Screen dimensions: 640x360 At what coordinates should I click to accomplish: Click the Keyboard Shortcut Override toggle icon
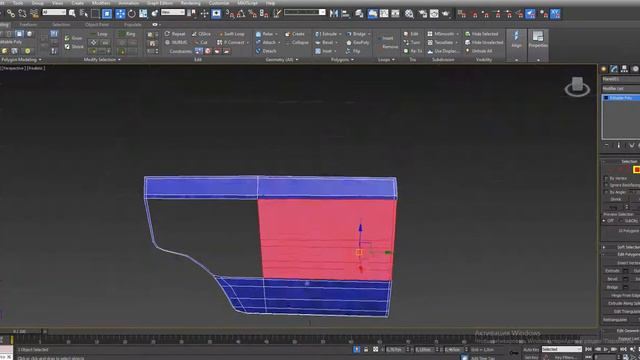[x=216, y=14]
